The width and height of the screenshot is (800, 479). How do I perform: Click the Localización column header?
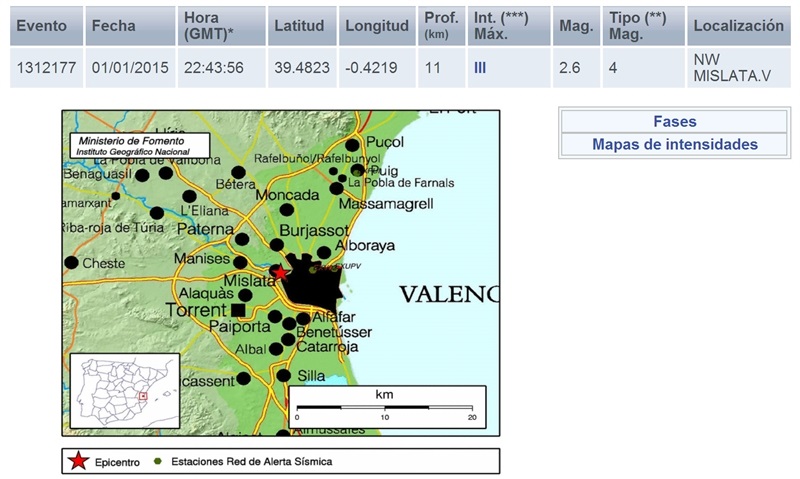738,25
